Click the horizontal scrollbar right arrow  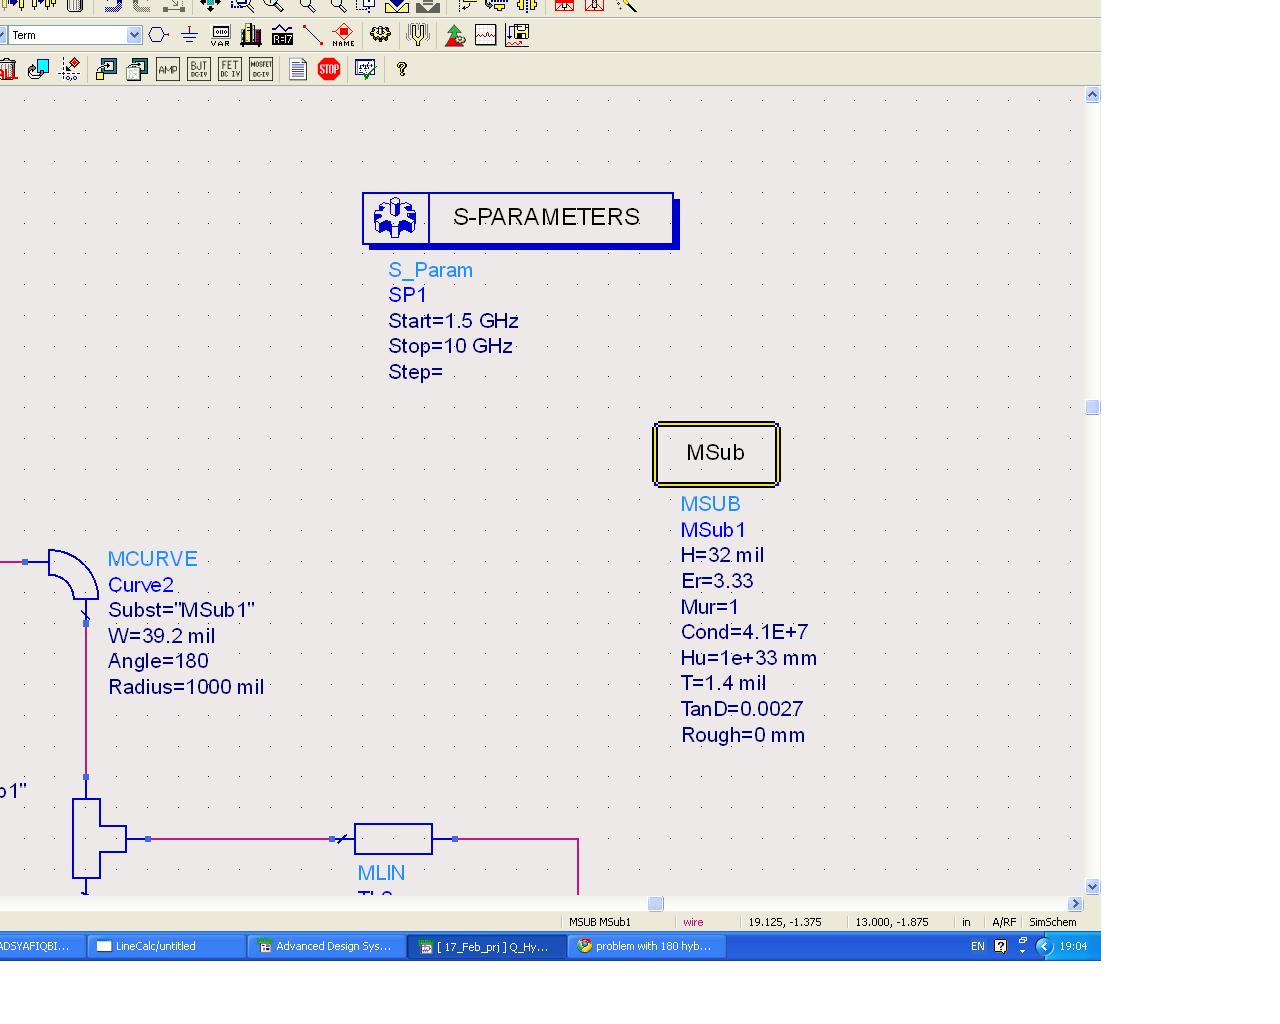click(1075, 903)
